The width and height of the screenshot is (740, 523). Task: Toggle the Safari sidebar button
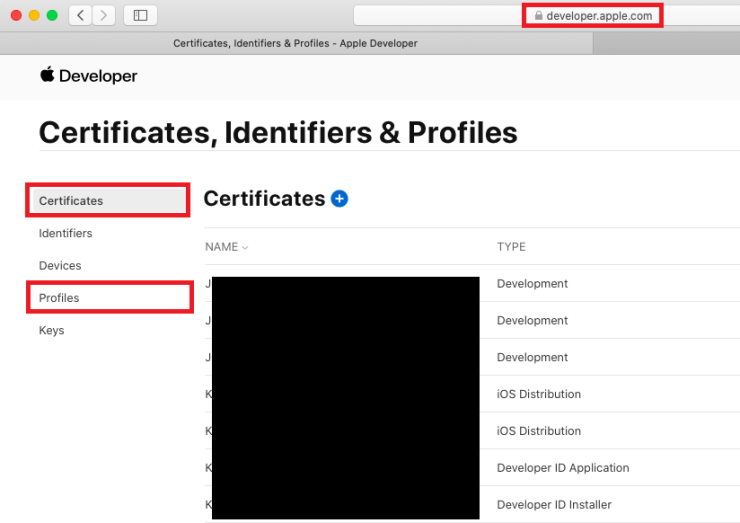pos(140,15)
